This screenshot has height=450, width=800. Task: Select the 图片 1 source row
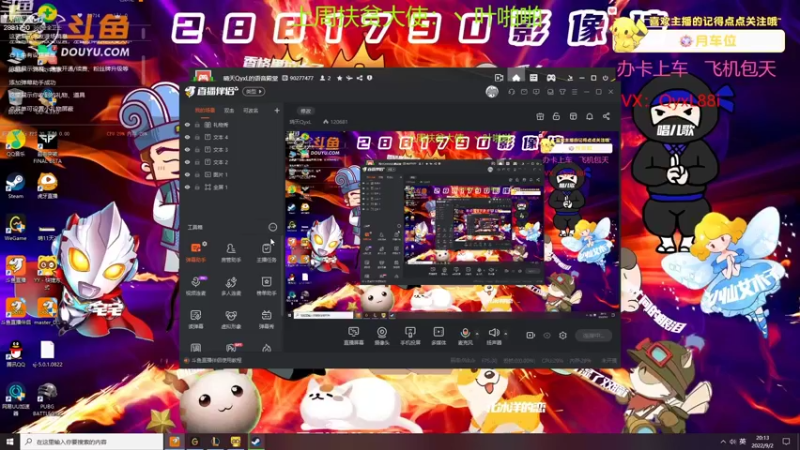coord(232,174)
